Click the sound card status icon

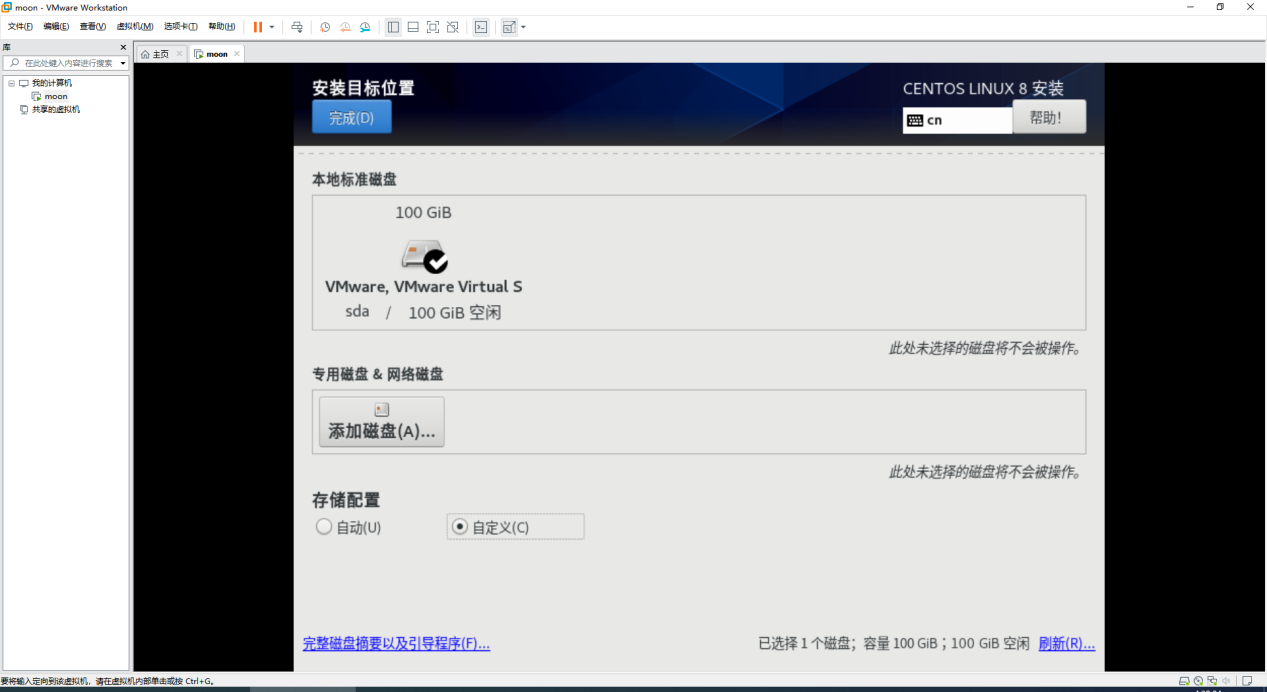[1226, 681]
